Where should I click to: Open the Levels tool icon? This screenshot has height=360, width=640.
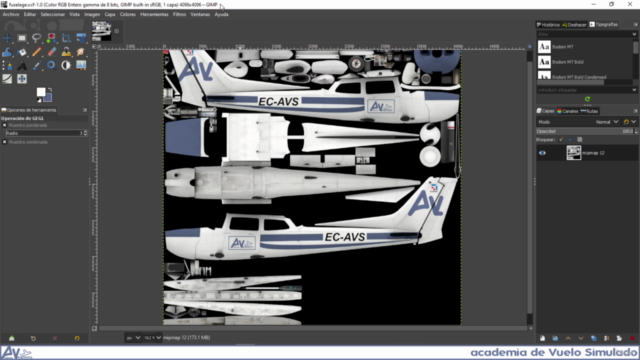(x=81, y=65)
